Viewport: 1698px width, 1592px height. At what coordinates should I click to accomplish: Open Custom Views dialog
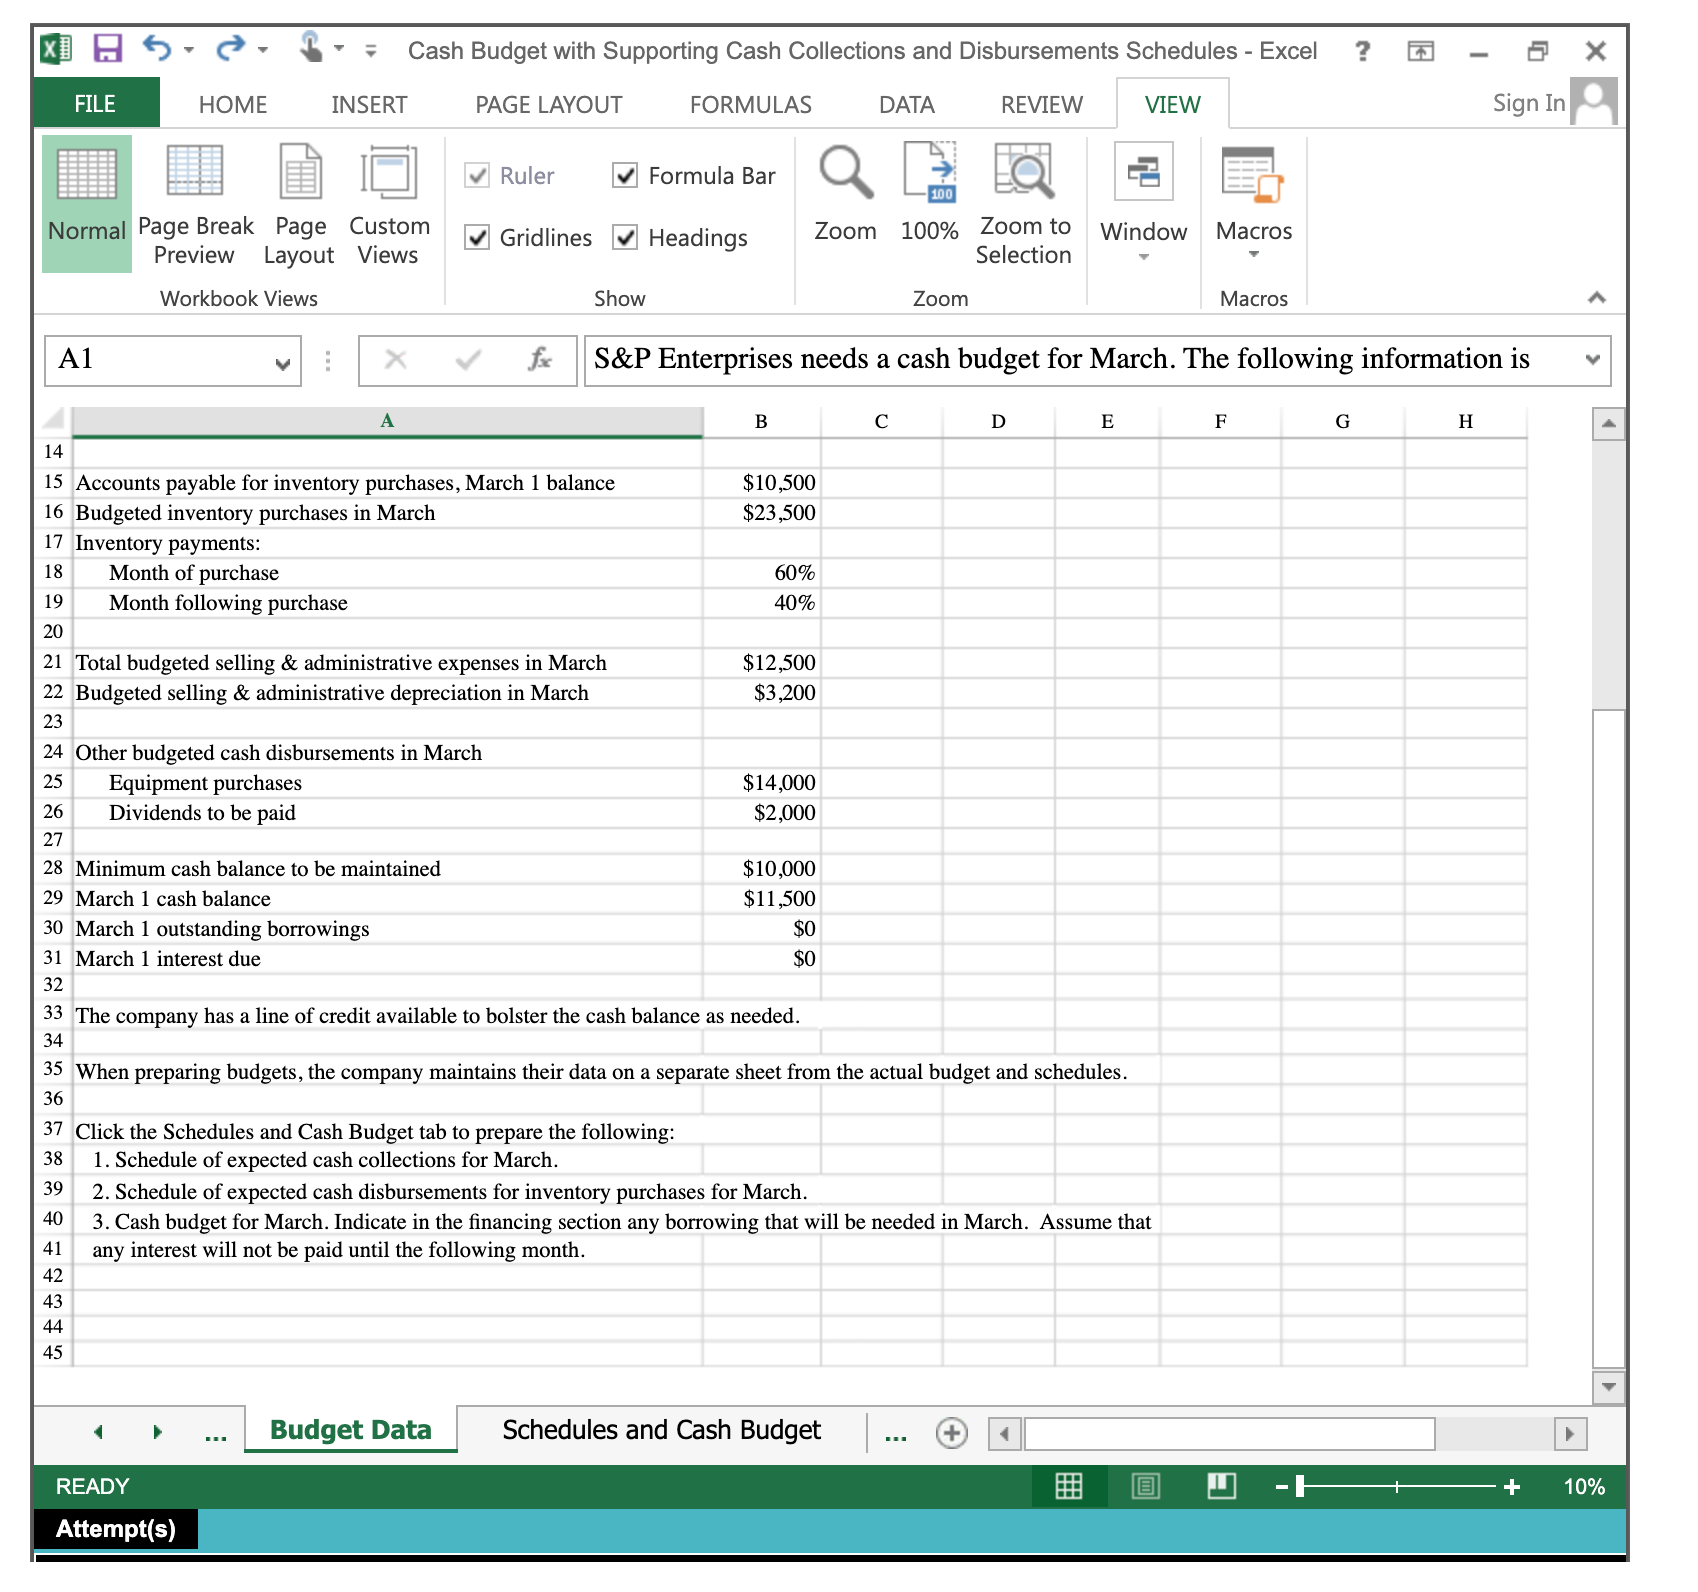pyautogui.click(x=388, y=205)
